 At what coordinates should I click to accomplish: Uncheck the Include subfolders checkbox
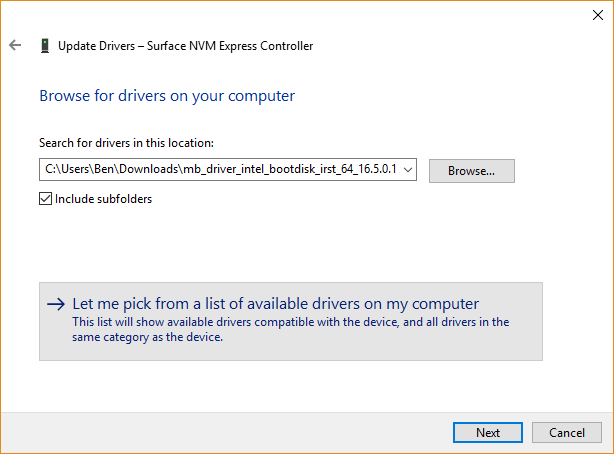(x=45, y=199)
